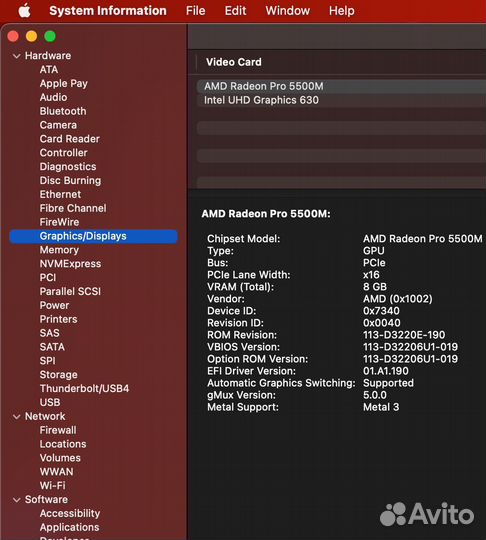Viewport: 486px width, 540px height.
Task: Select Storage in the sidebar
Action: (58, 375)
